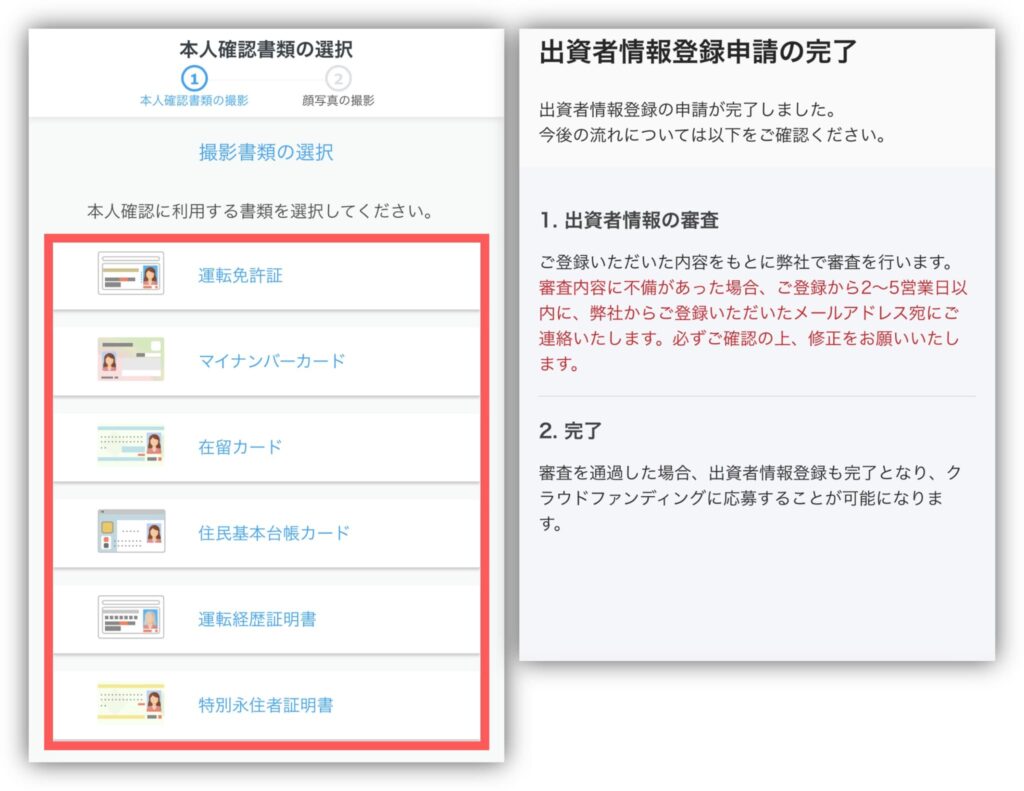
Task: Select the 在留カード text label
Action: pyautogui.click(x=240, y=447)
